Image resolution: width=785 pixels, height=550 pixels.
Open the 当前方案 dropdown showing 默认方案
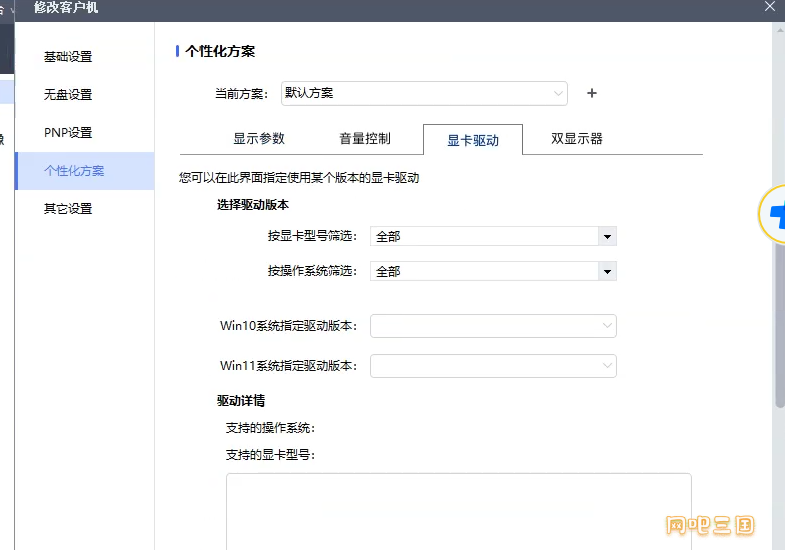coord(424,94)
